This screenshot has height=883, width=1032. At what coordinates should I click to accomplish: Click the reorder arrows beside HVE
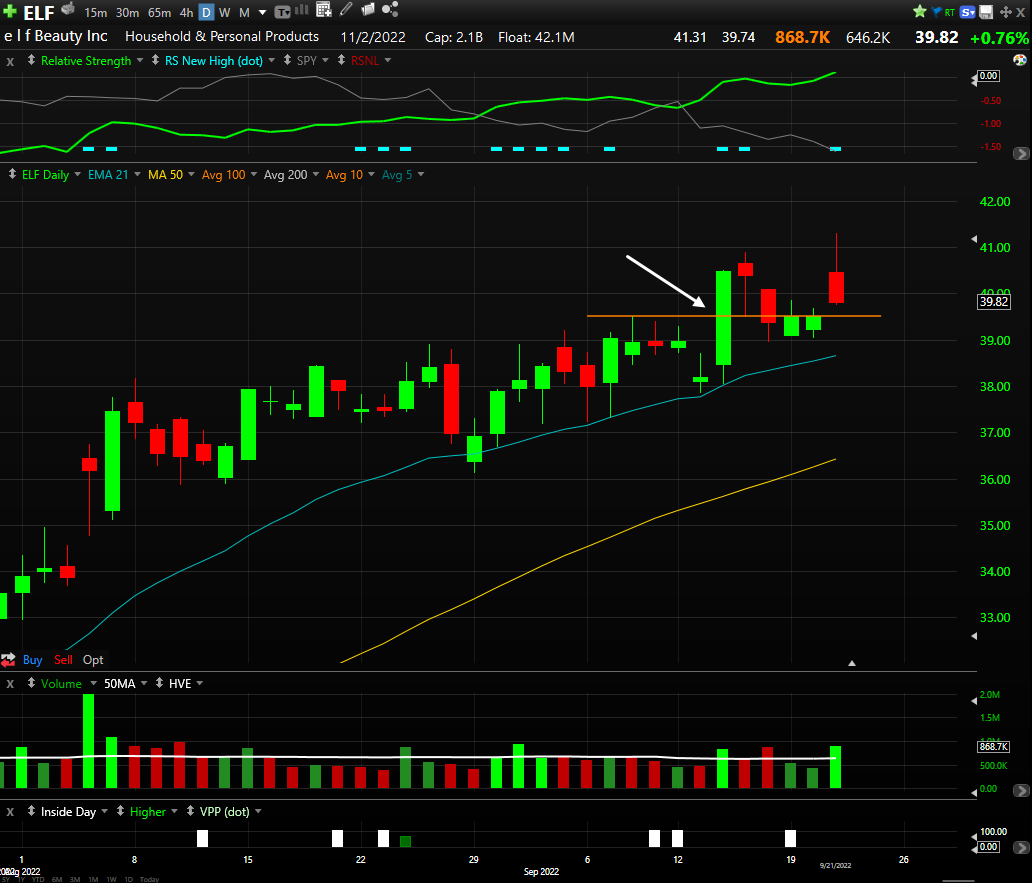[159, 683]
